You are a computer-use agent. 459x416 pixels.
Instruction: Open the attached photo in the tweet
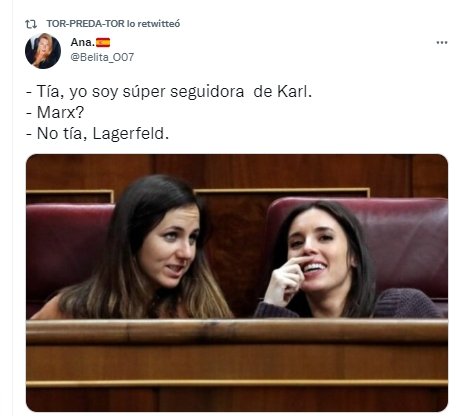pyautogui.click(x=237, y=283)
